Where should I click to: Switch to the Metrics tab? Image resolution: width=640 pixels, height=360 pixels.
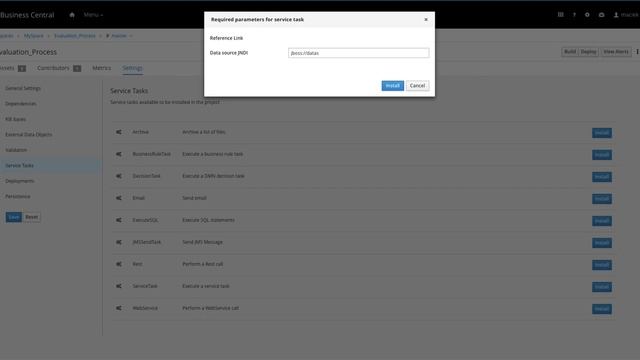[102, 68]
